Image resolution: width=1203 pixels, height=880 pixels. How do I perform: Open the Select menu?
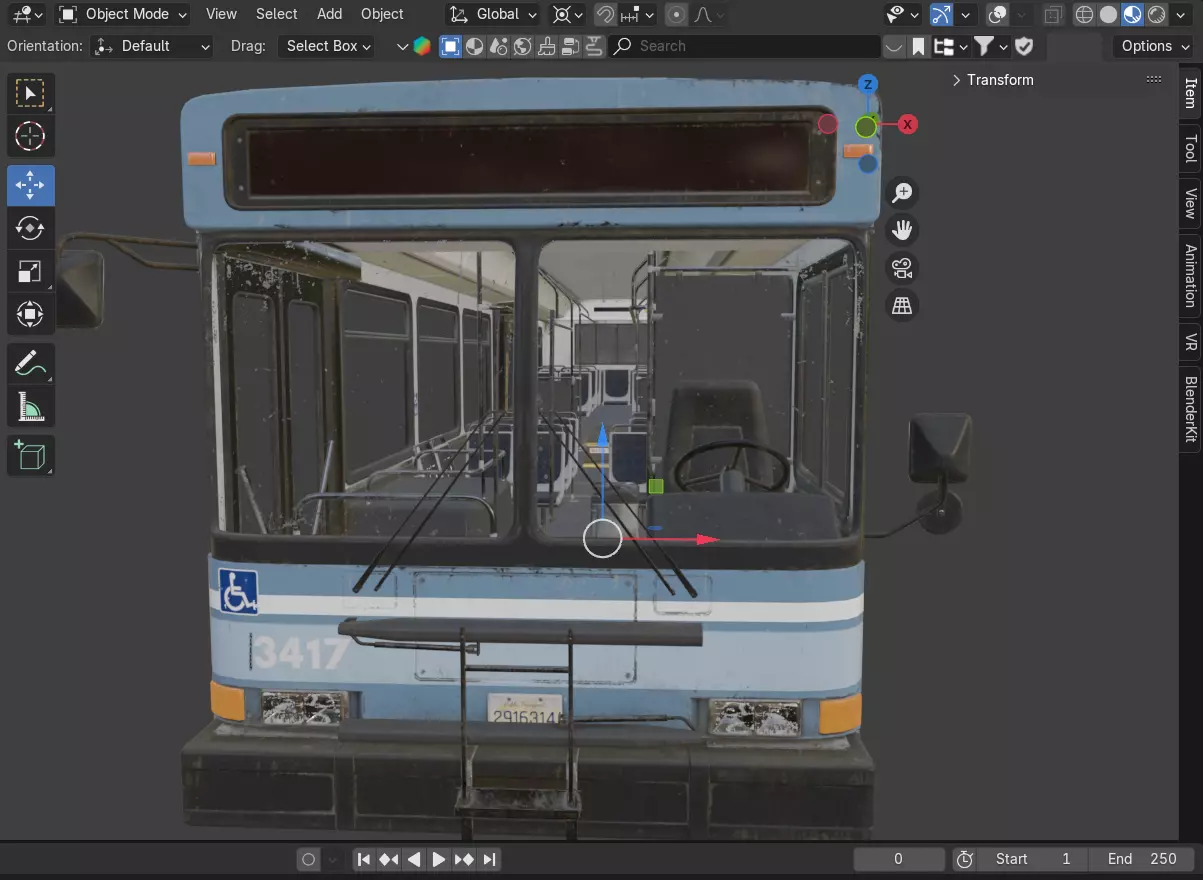[276, 15]
